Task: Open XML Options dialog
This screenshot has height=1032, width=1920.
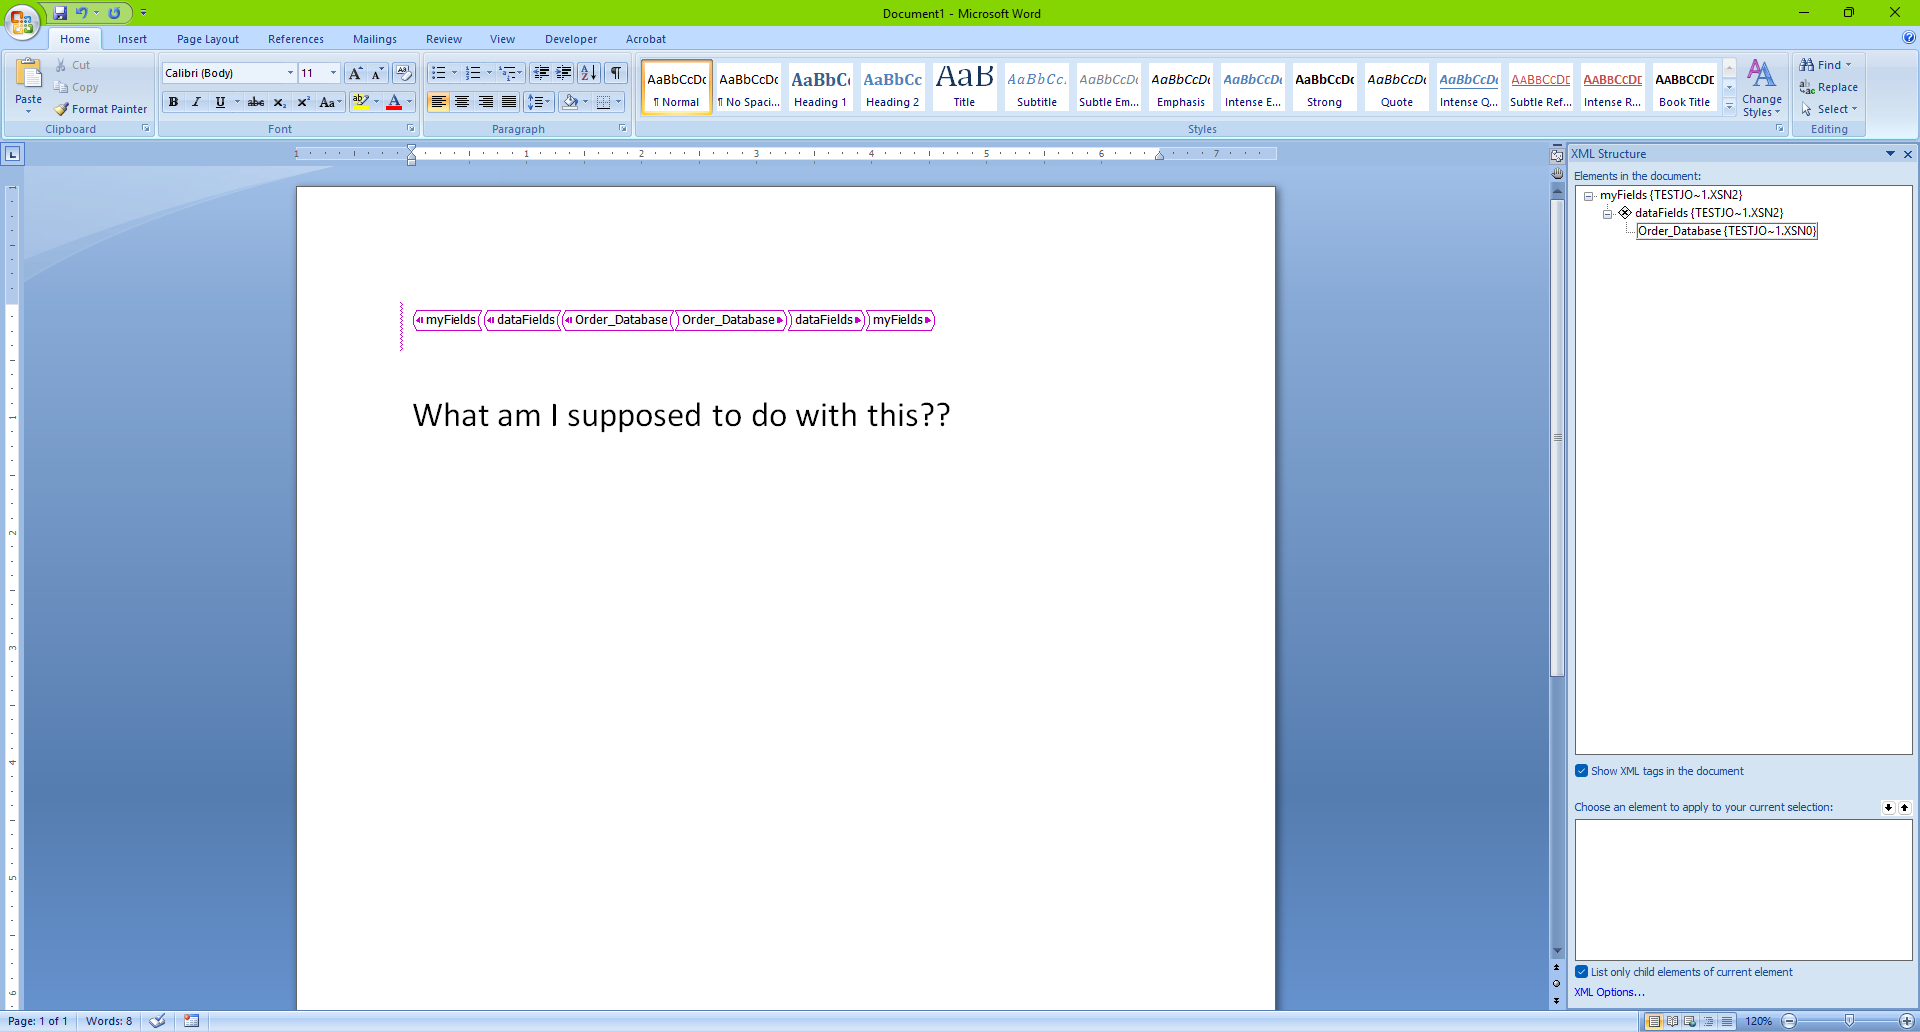Action: pos(1609,992)
